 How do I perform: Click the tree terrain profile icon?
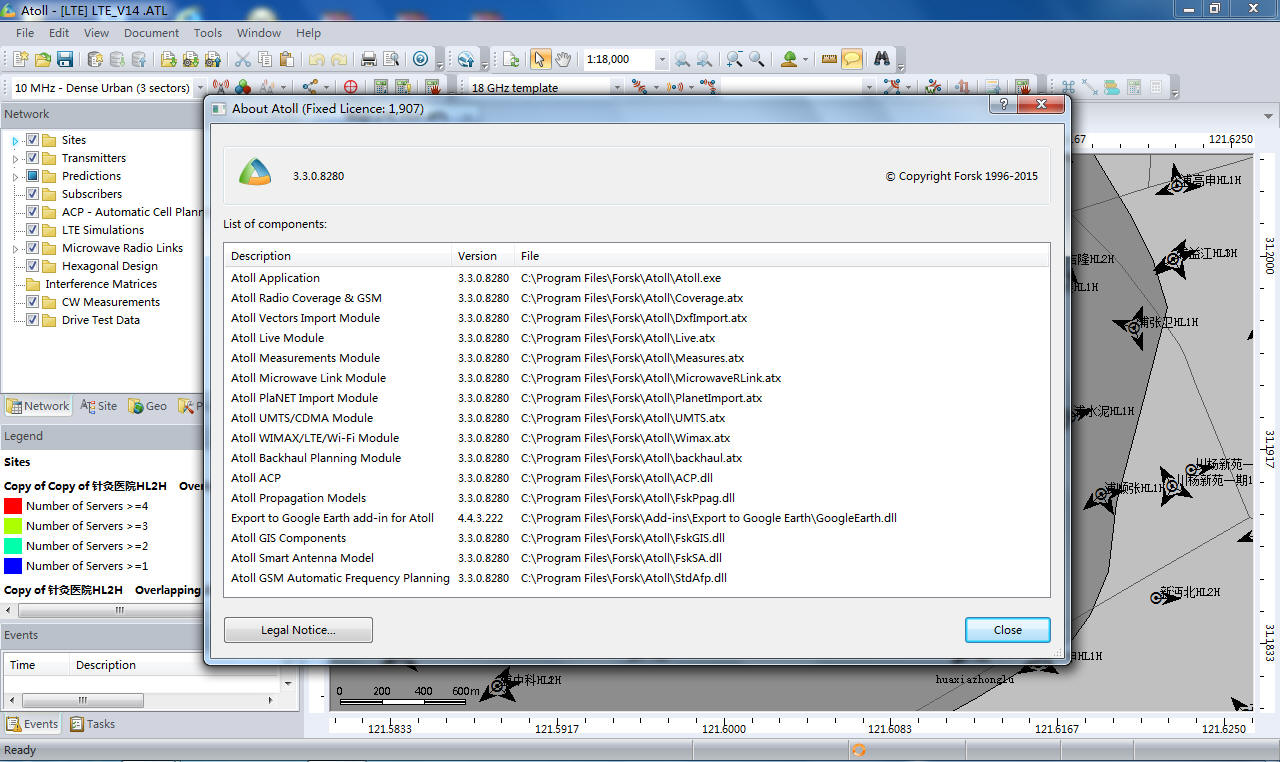pyautogui.click(x=789, y=59)
